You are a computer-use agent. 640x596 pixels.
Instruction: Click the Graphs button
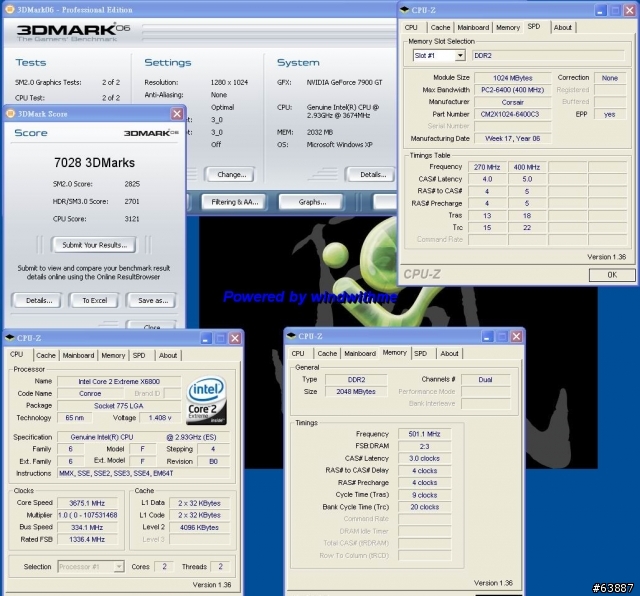[312, 202]
